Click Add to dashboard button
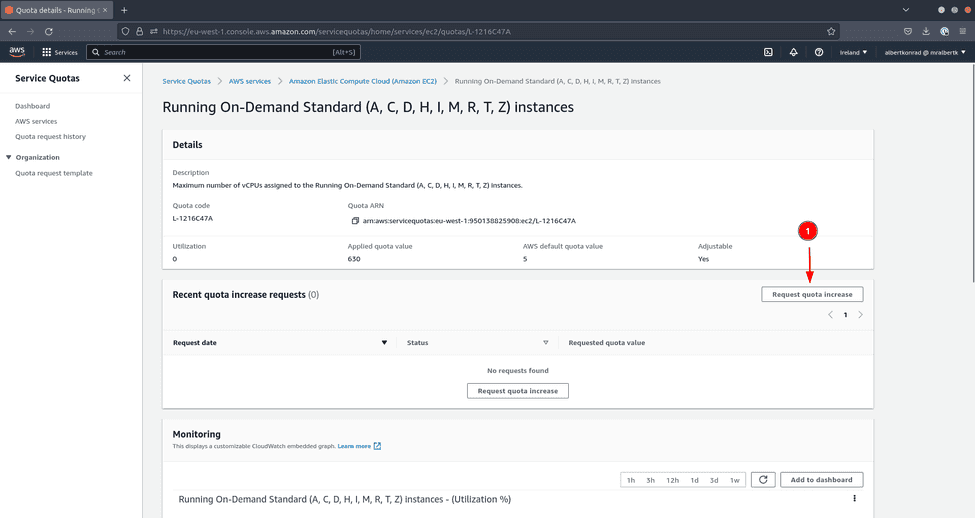The width and height of the screenshot is (975, 518). coord(821,480)
